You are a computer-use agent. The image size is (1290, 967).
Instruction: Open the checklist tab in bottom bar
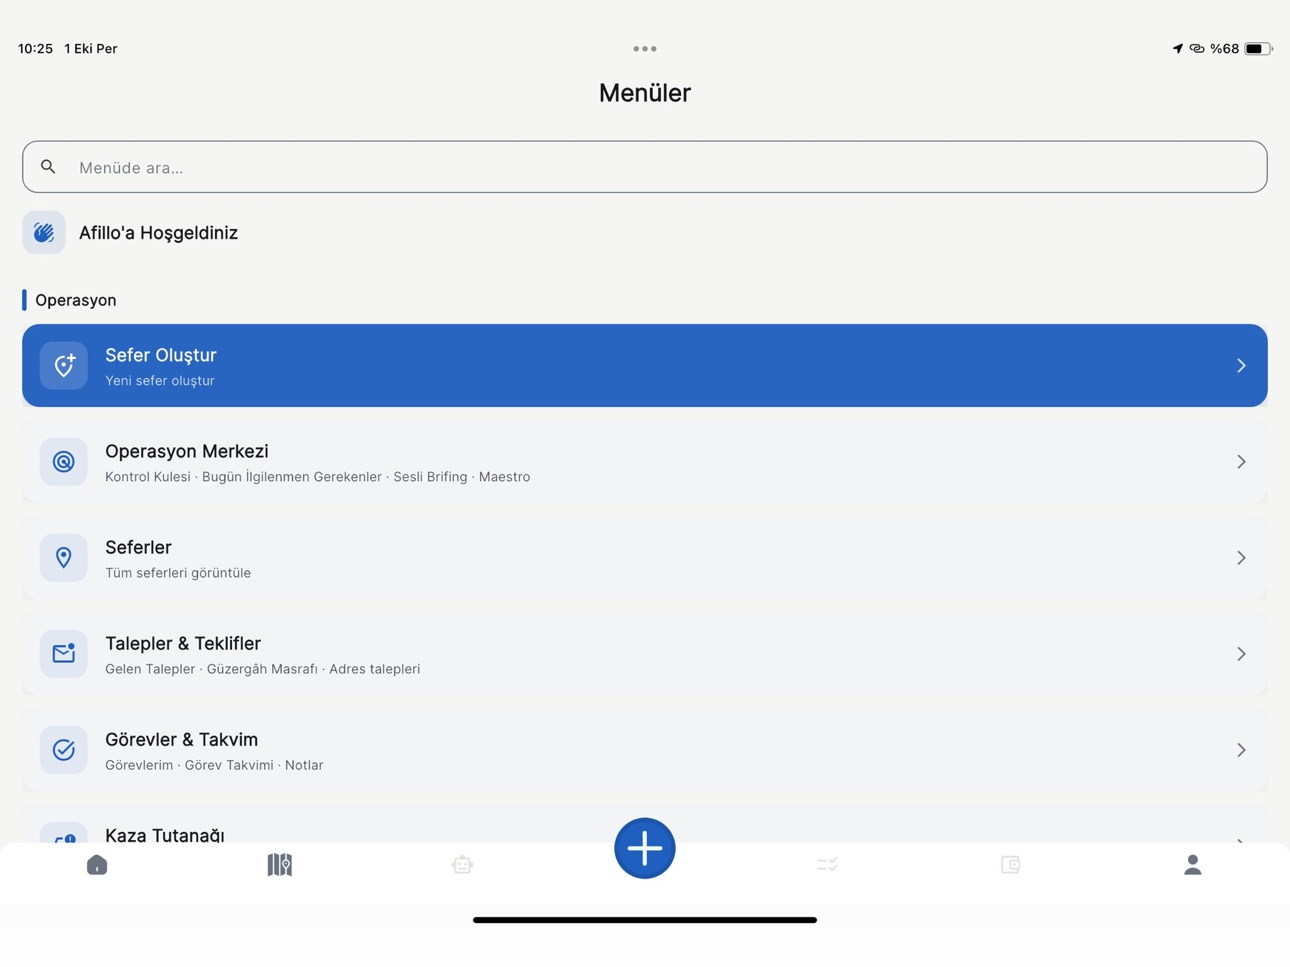[827, 864]
